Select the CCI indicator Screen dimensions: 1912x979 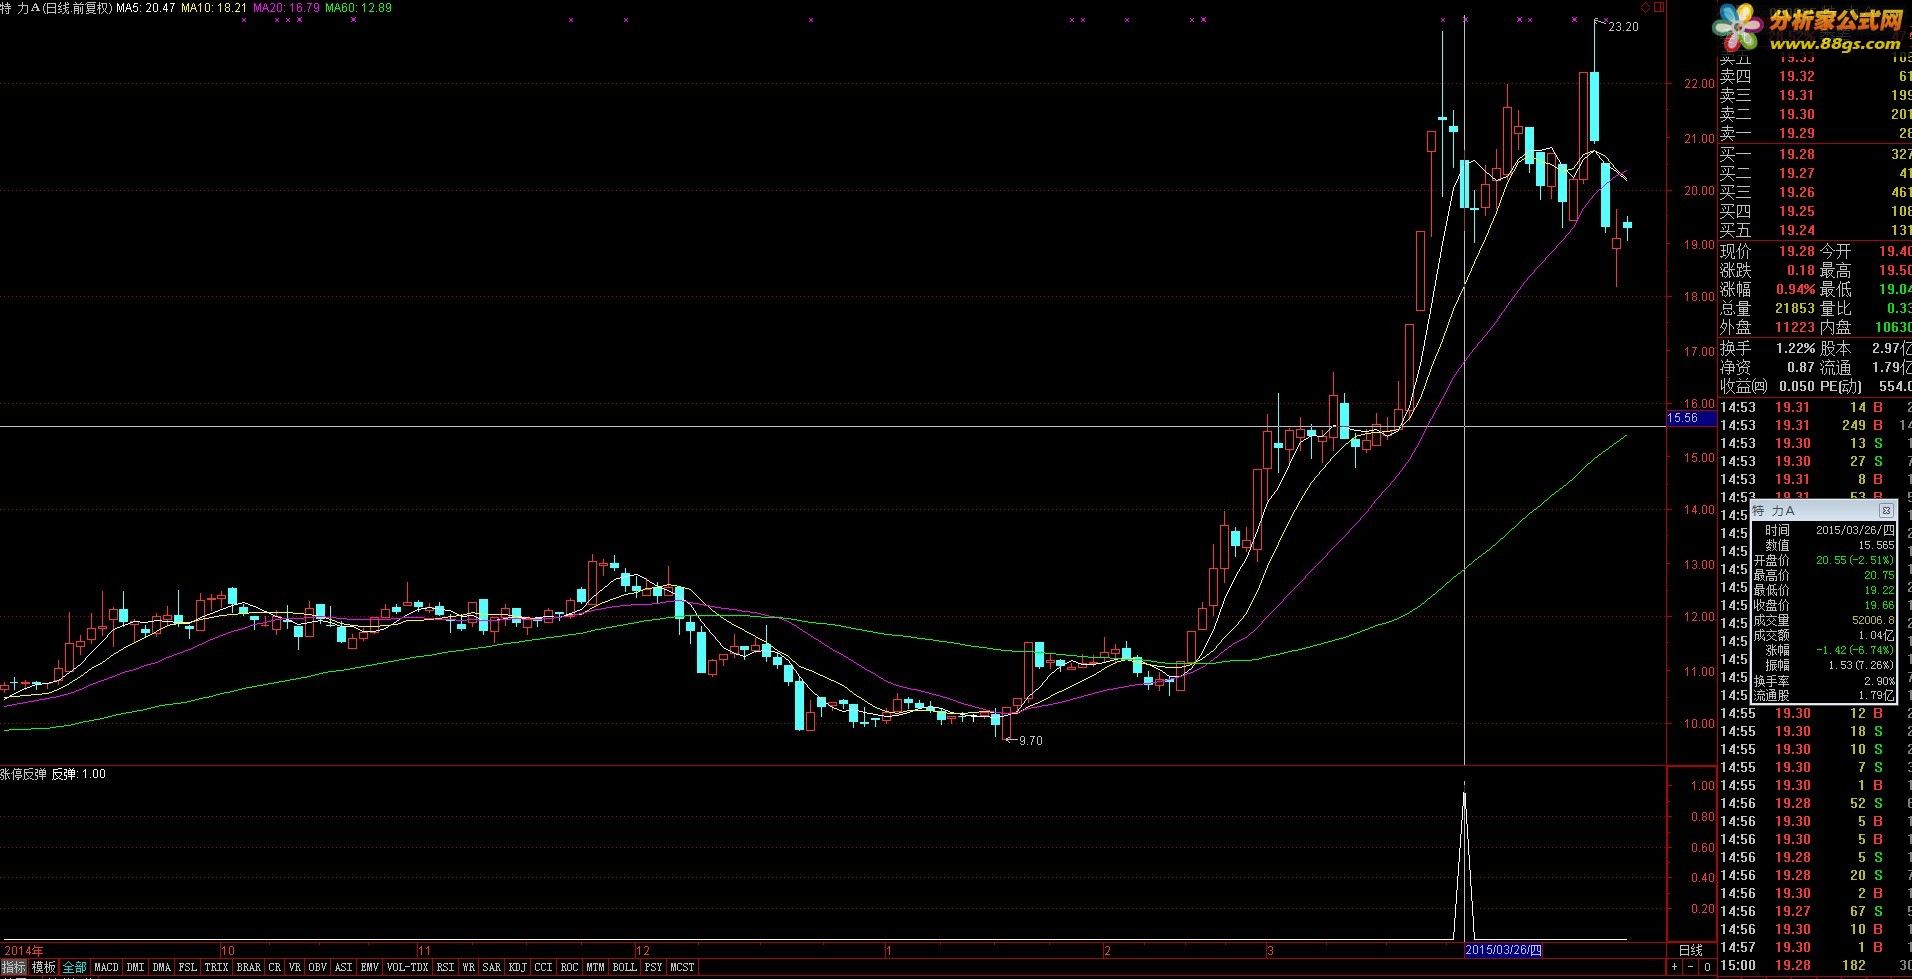(543, 967)
